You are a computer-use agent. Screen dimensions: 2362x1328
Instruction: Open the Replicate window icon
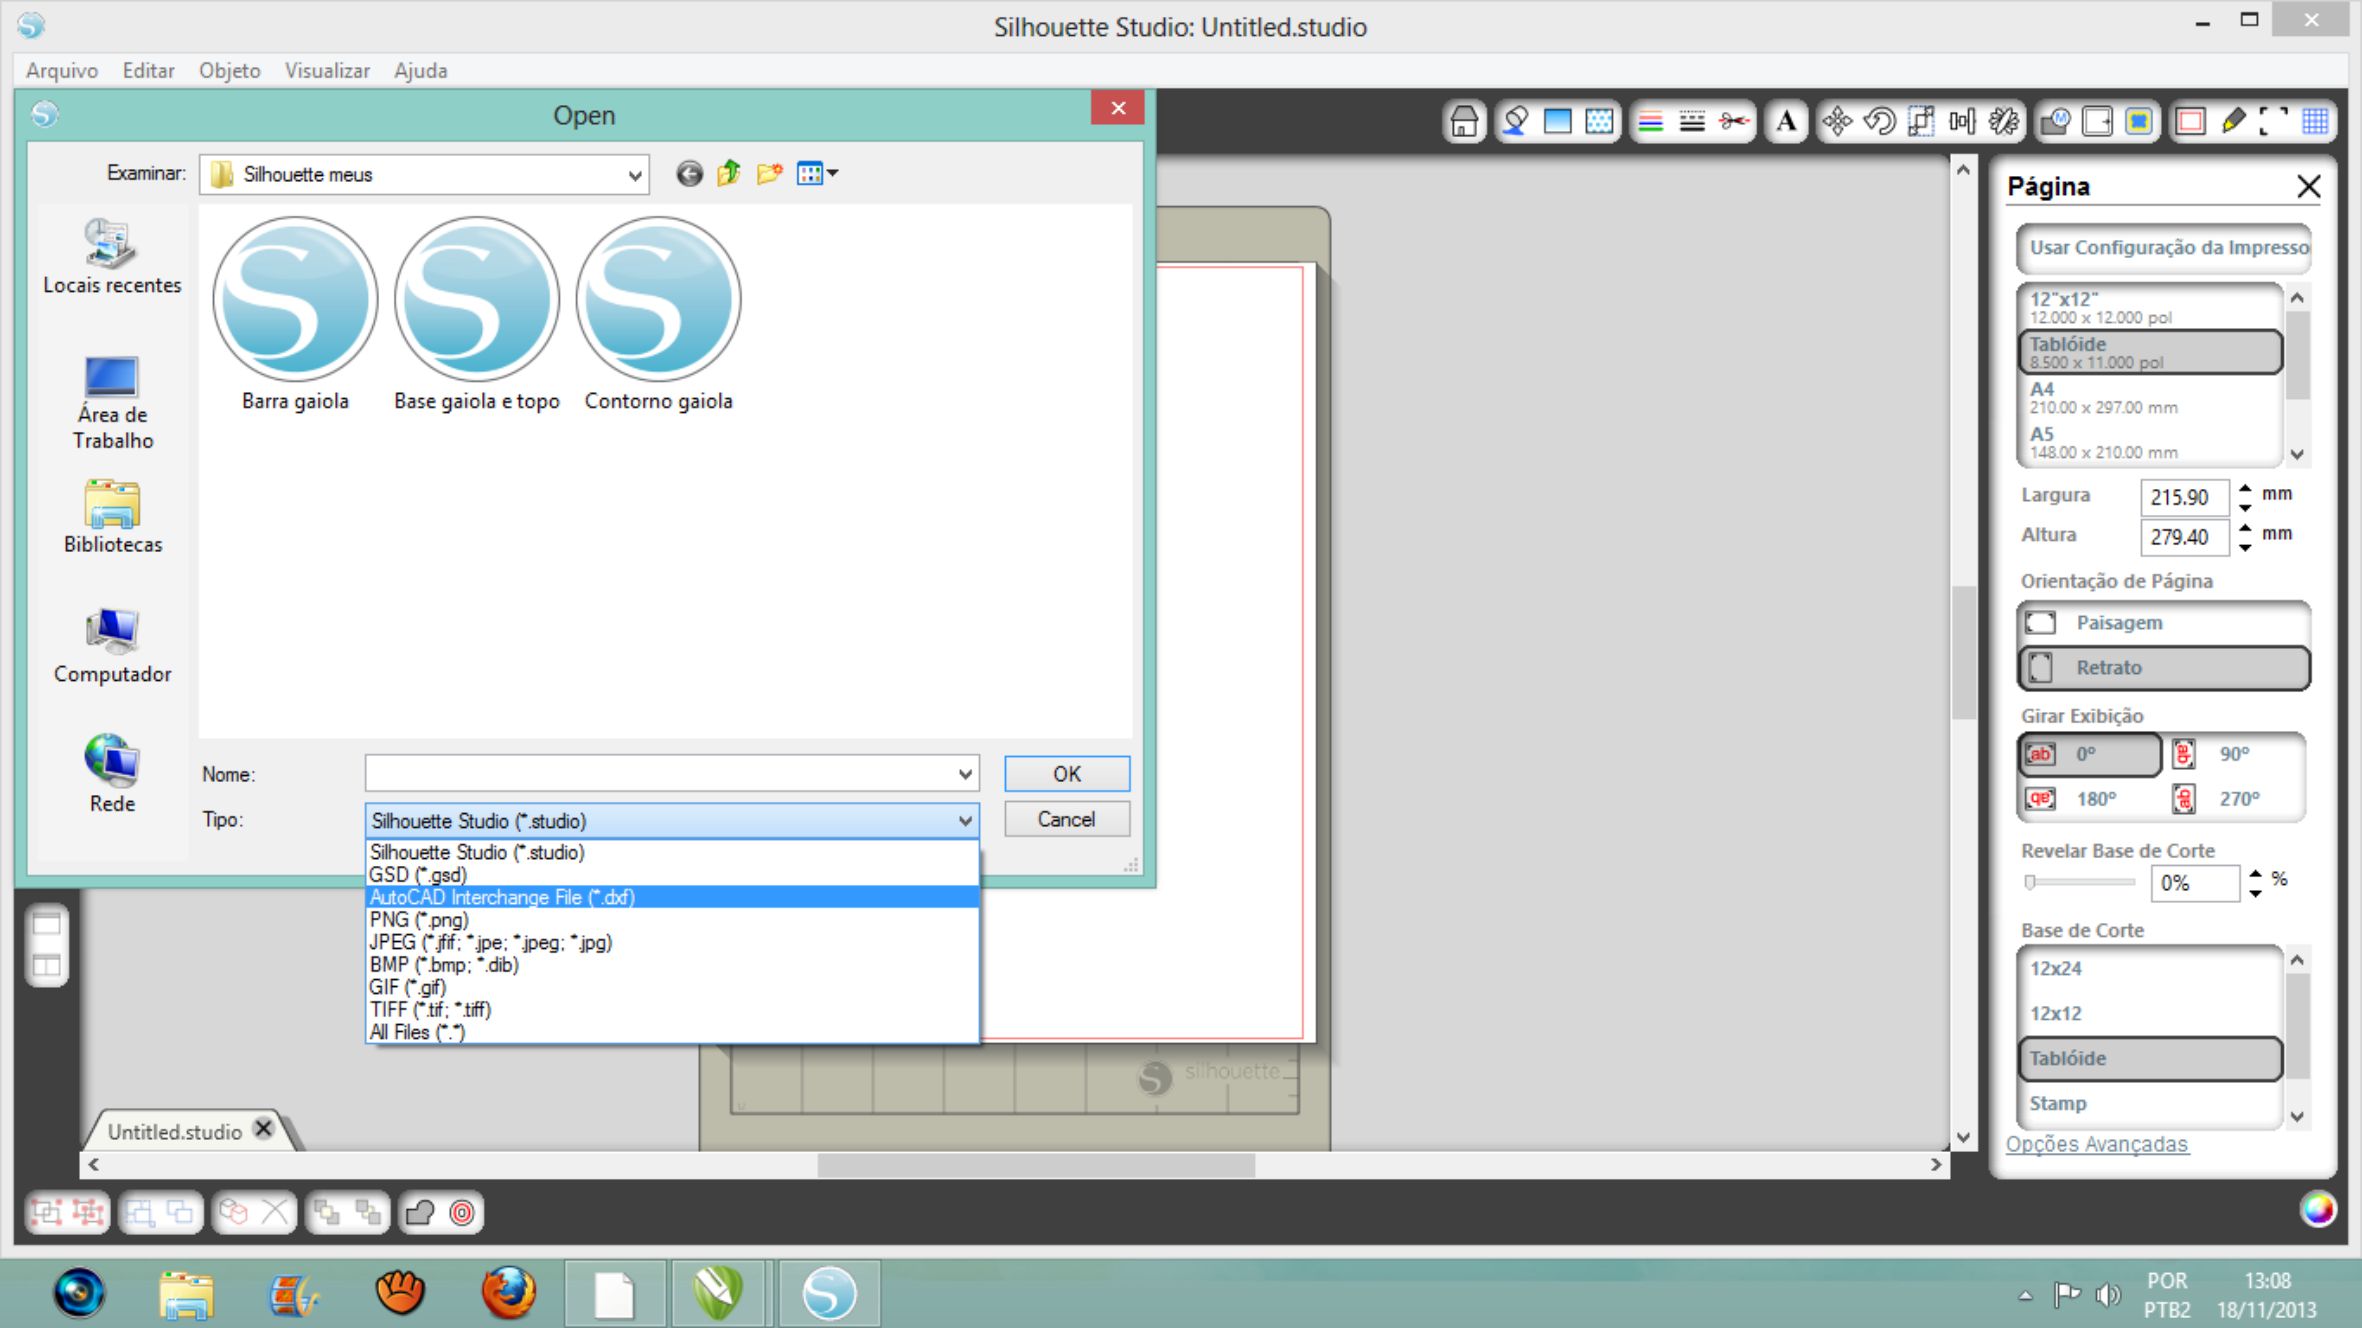[2004, 122]
